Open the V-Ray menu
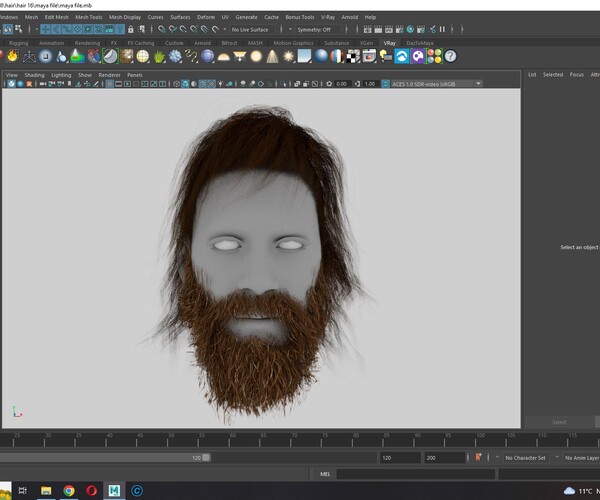The image size is (600, 500). 328,17
